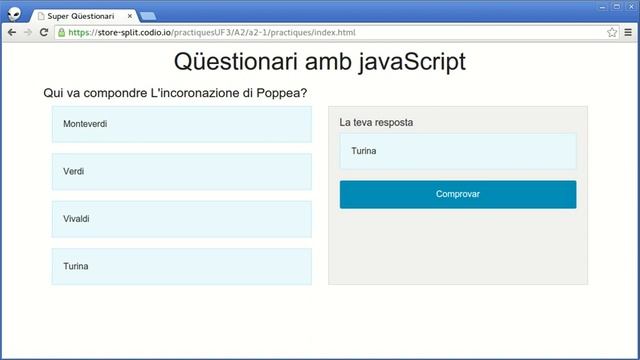Choose the Turina option in the answer list
The width and height of the screenshot is (640, 360).
pos(182,266)
